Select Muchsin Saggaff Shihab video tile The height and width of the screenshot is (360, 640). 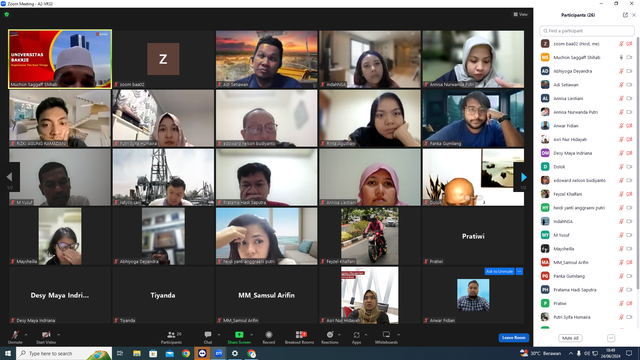(x=60, y=59)
